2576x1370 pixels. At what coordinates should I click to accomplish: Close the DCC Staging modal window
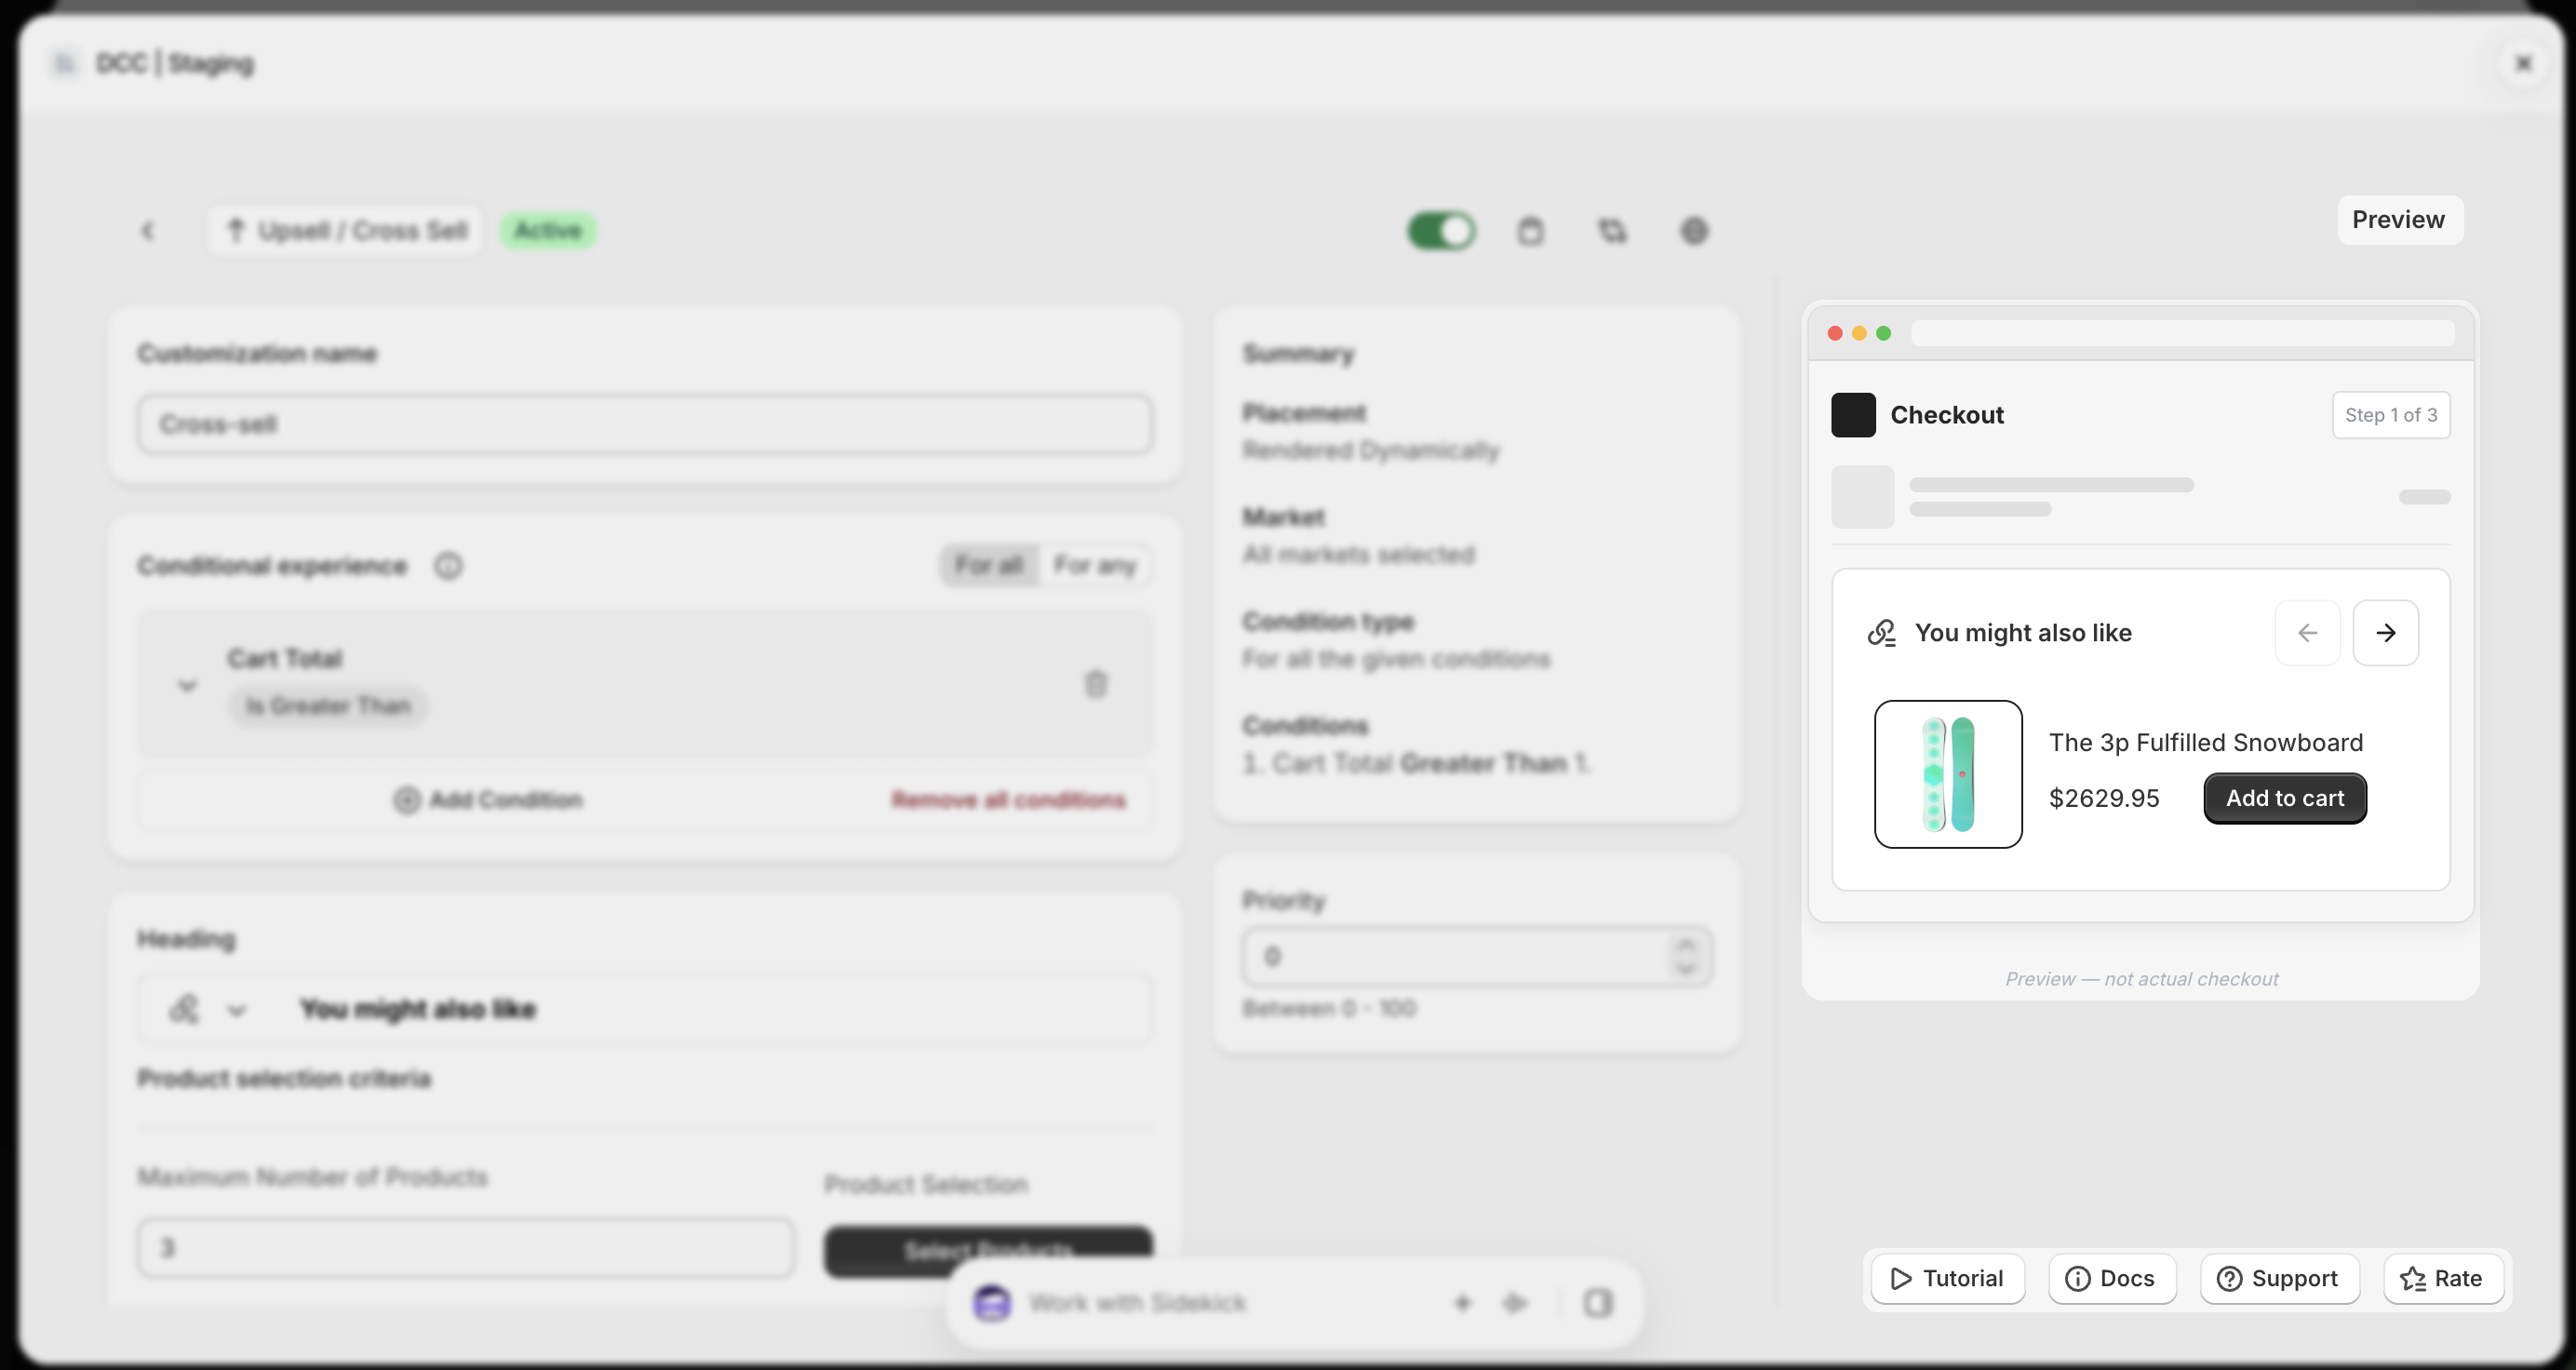tap(2523, 63)
